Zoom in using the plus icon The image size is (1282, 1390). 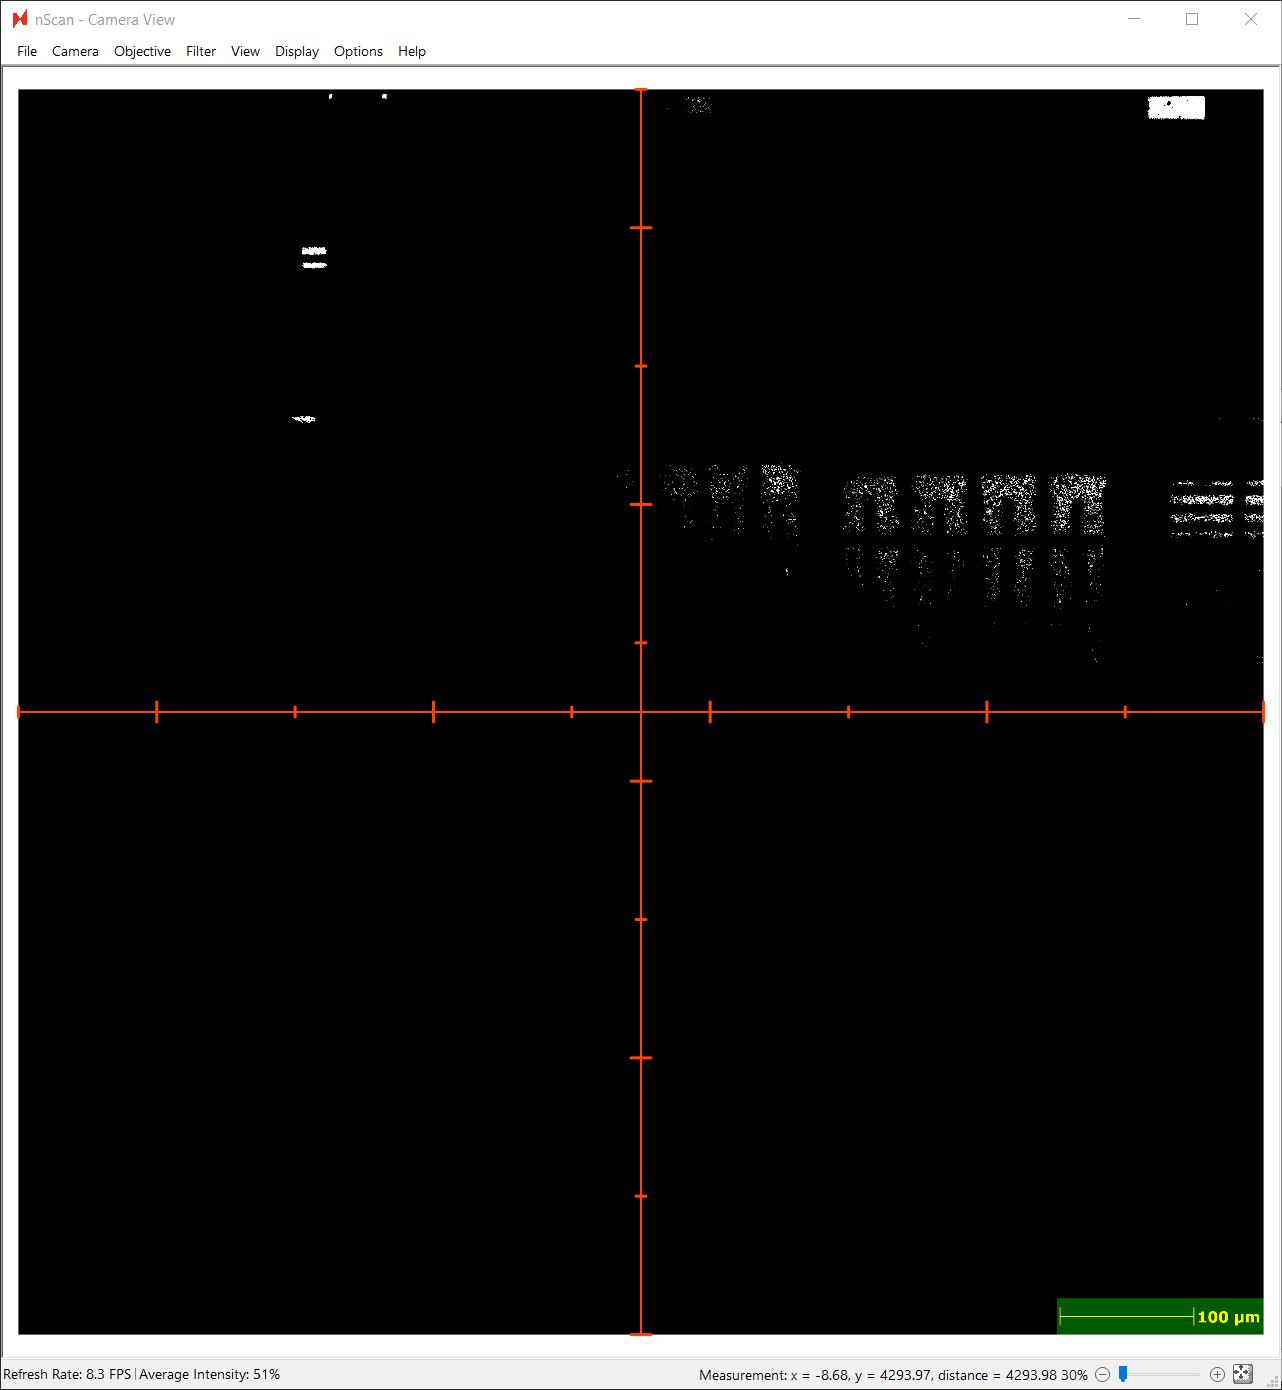(x=1218, y=1374)
